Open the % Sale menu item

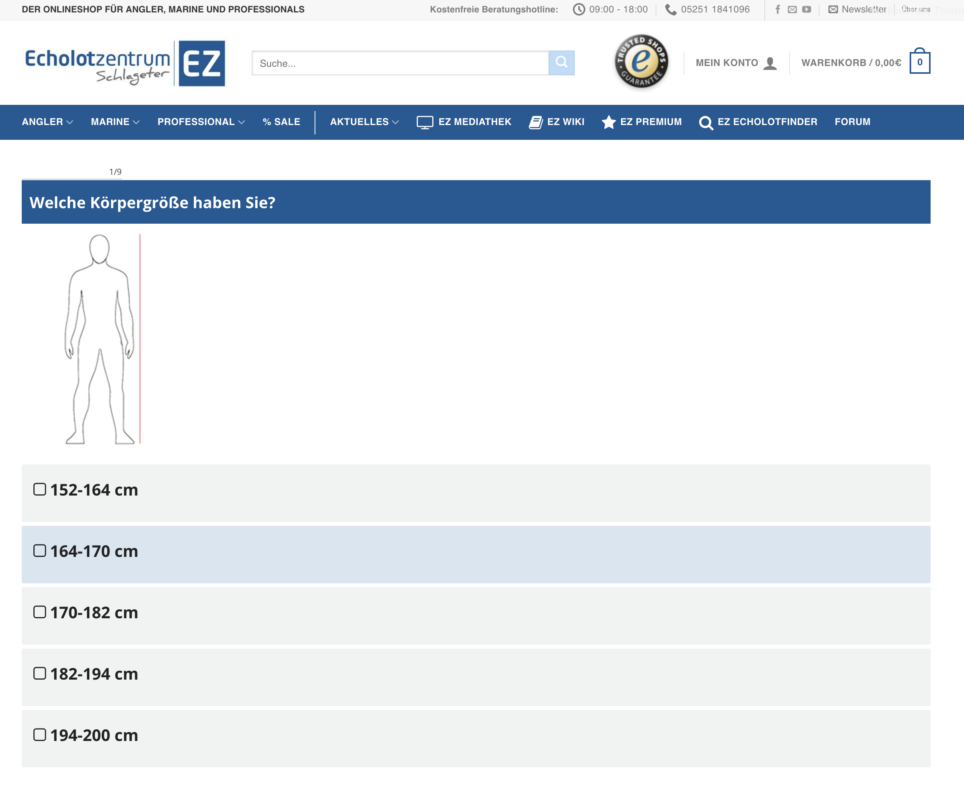click(x=282, y=122)
